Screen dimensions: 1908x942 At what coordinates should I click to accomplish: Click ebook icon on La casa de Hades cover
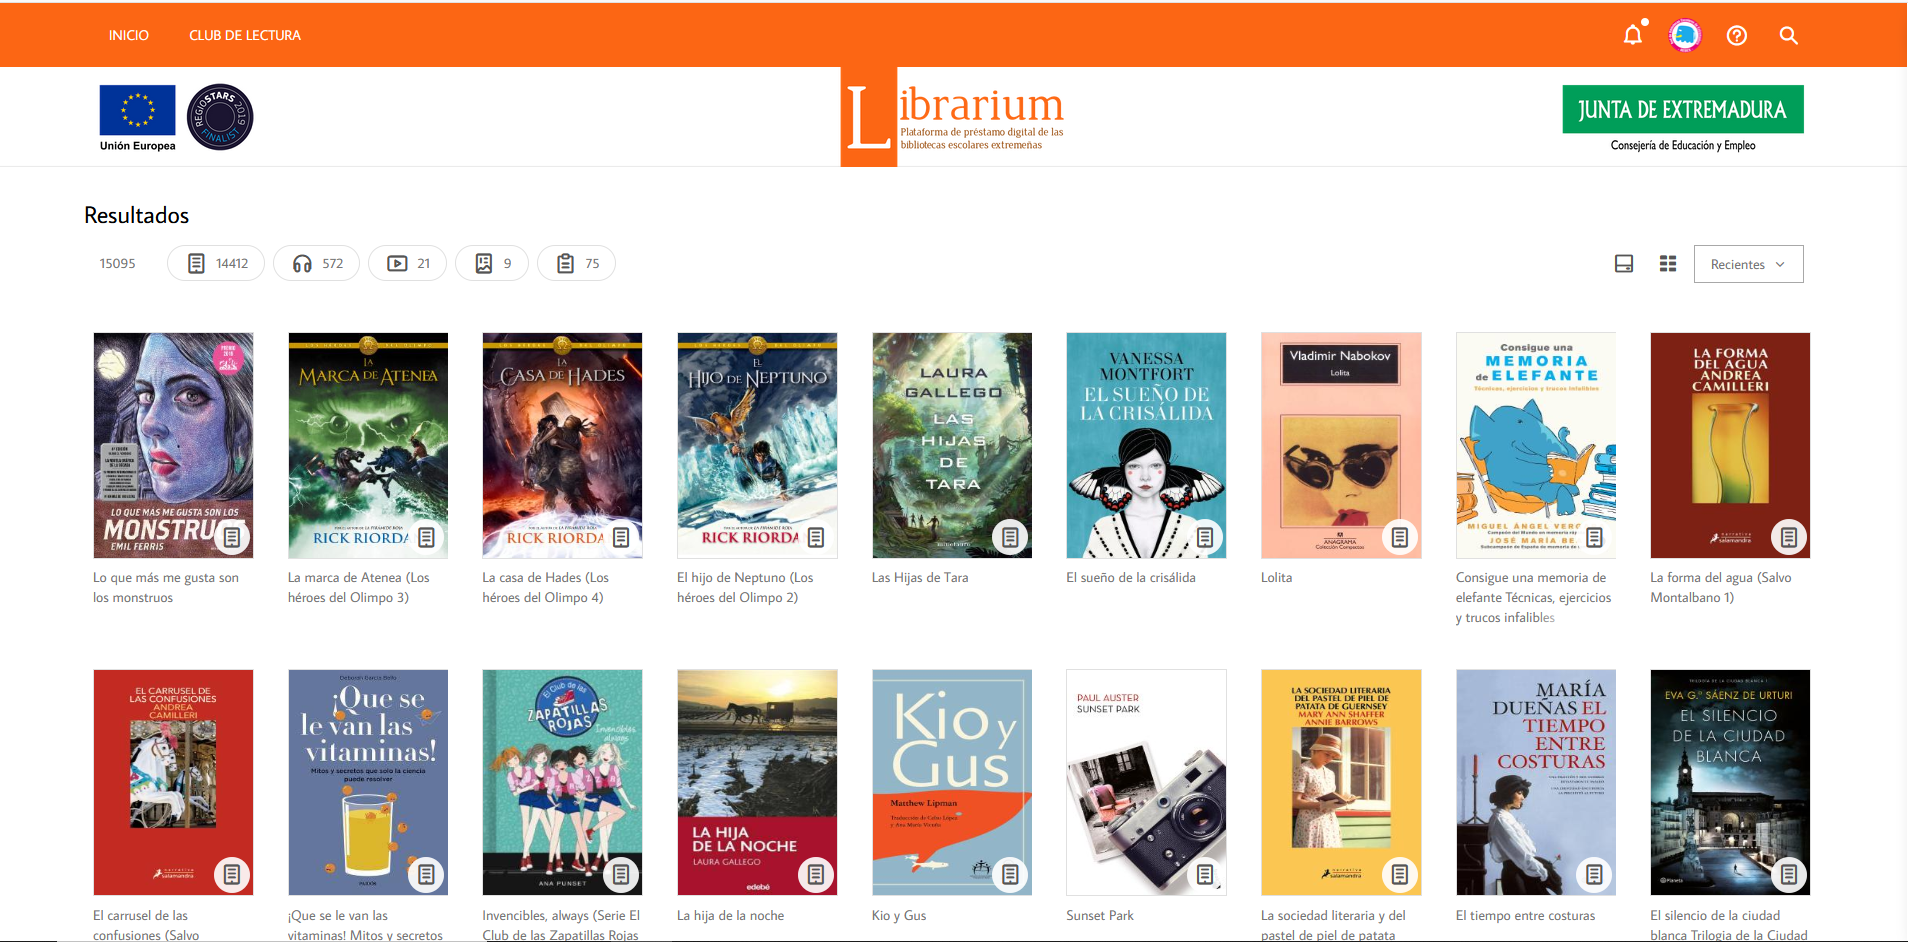621,537
